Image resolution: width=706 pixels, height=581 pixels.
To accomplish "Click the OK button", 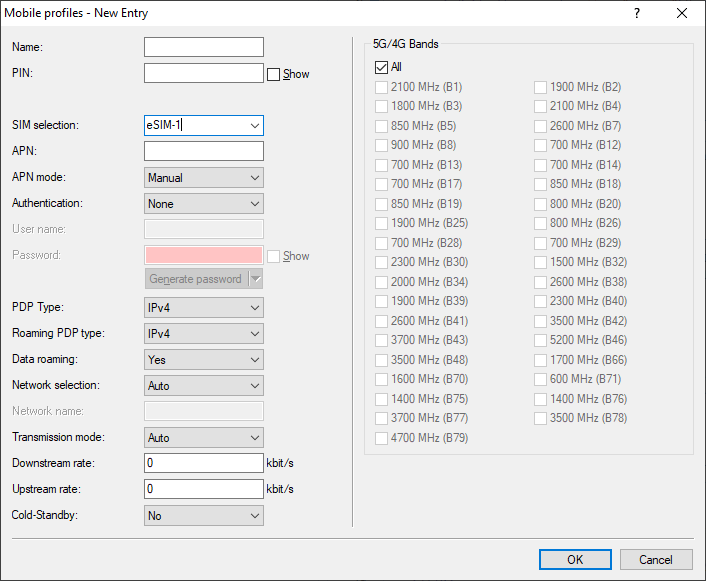I will [575, 559].
